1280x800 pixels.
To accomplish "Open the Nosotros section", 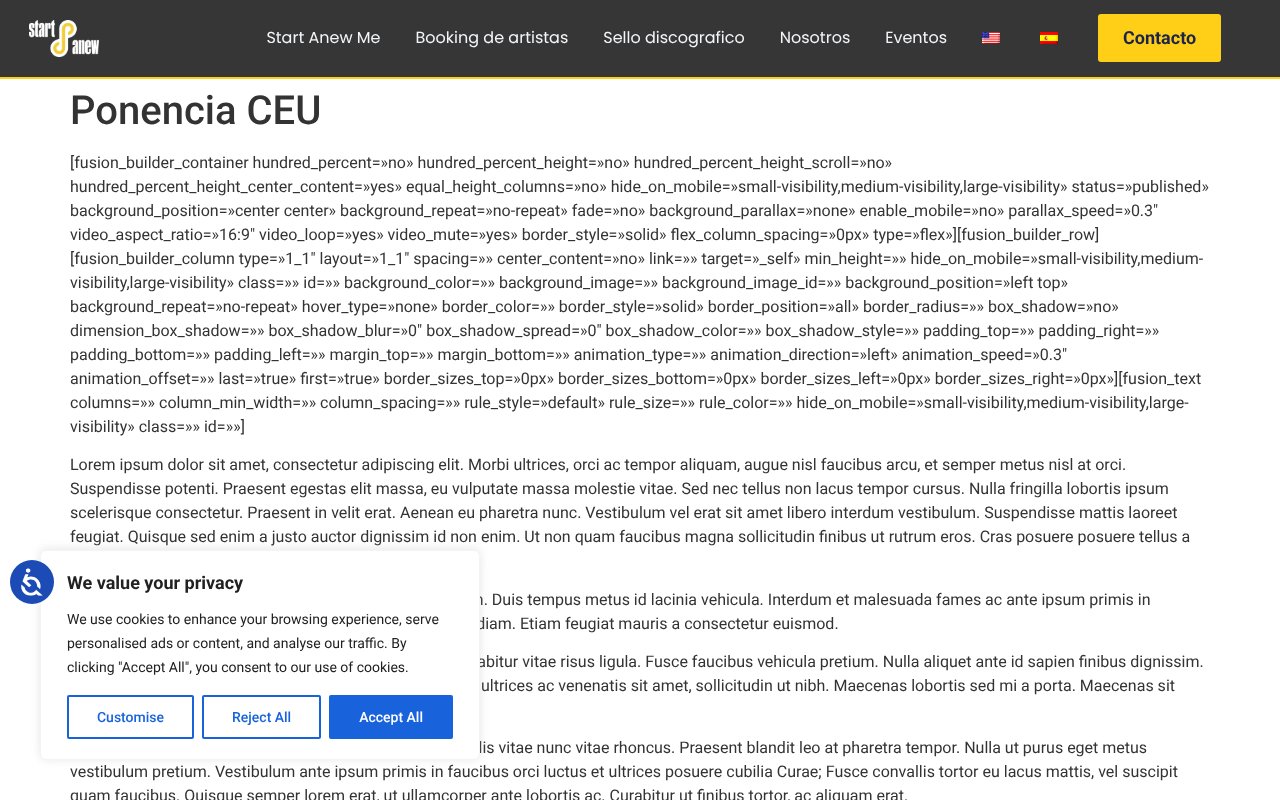I will click(815, 38).
